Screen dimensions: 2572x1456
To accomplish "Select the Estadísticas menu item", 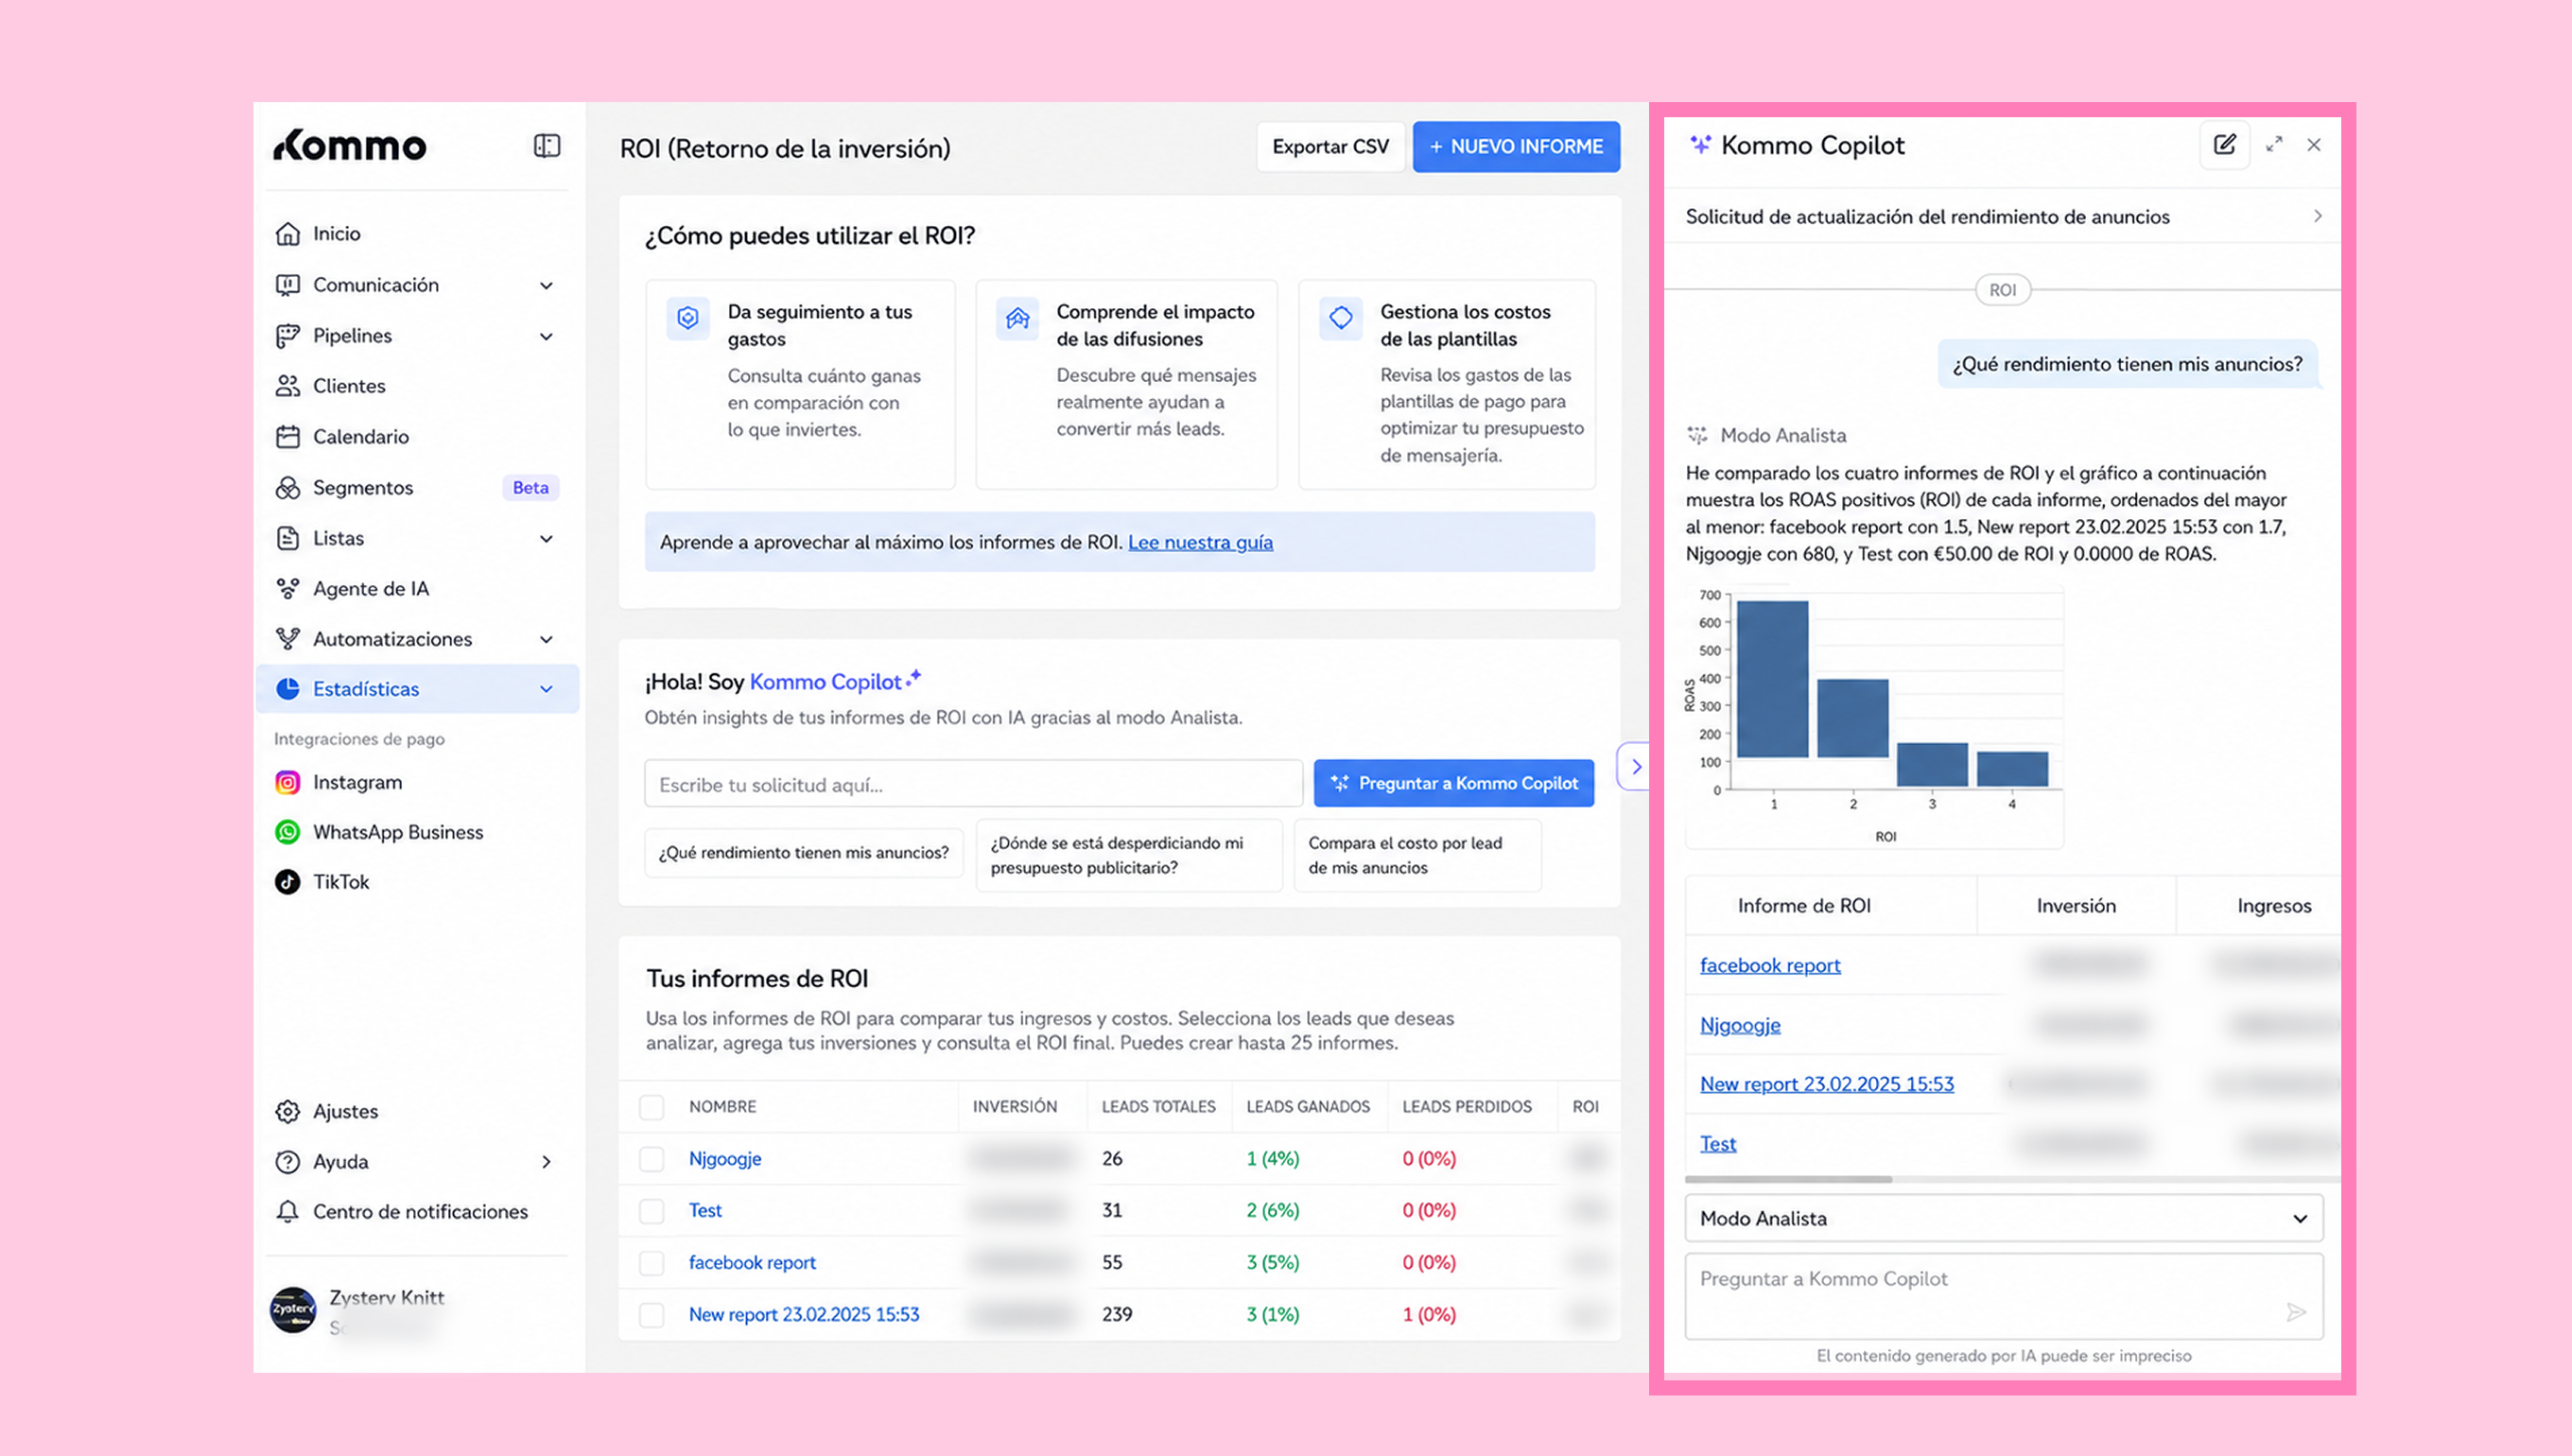I will point(417,689).
